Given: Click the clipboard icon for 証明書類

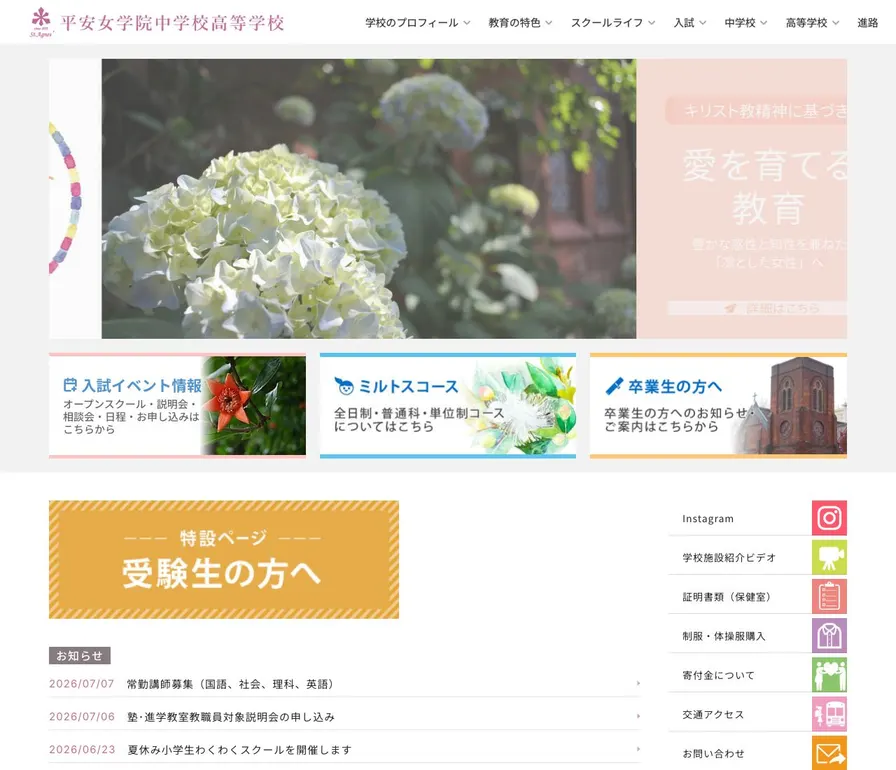Looking at the screenshot, I should (x=829, y=596).
